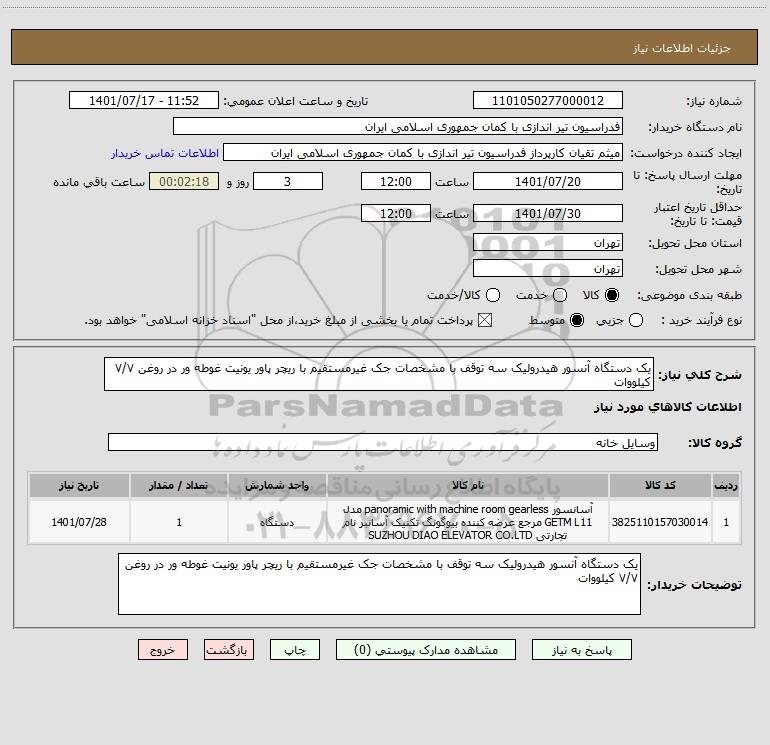Click مشاهده مدارک پیوستی (0) button

pyautogui.click(x=426, y=650)
